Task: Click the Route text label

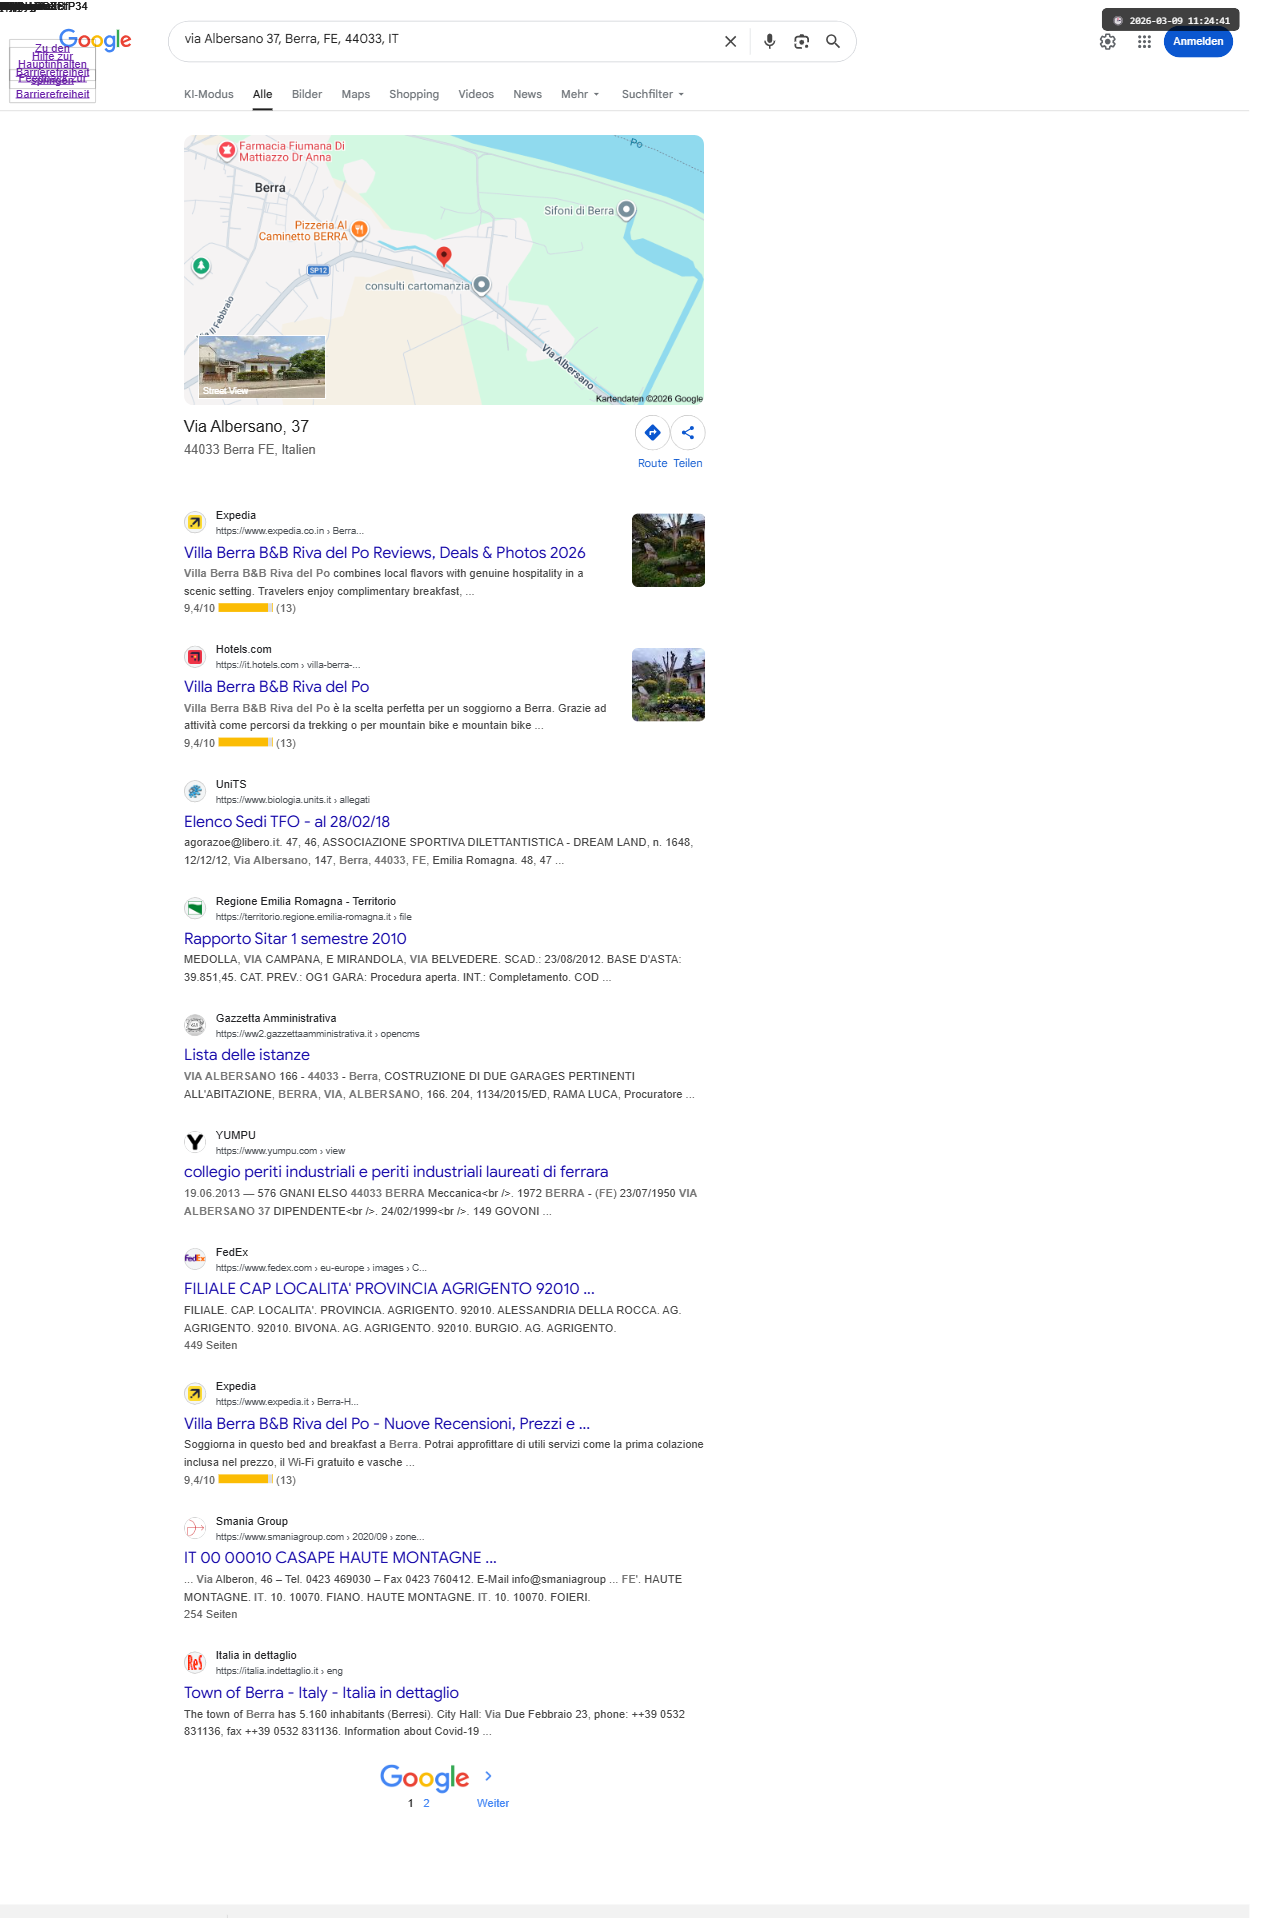Action: (x=652, y=463)
